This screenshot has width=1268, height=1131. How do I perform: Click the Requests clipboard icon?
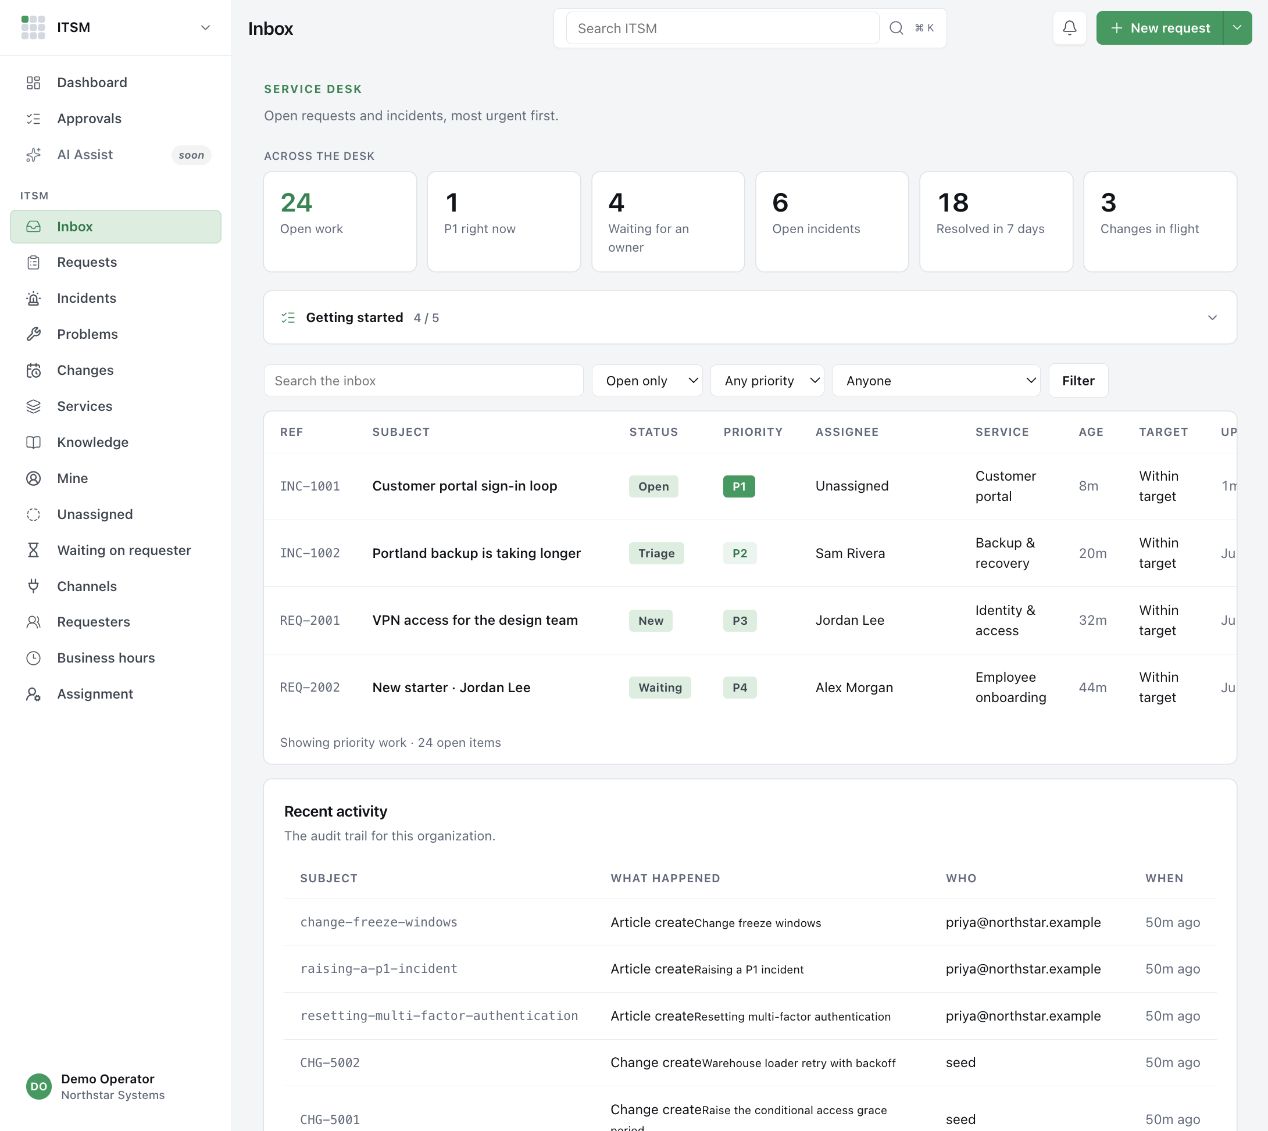point(33,263)
